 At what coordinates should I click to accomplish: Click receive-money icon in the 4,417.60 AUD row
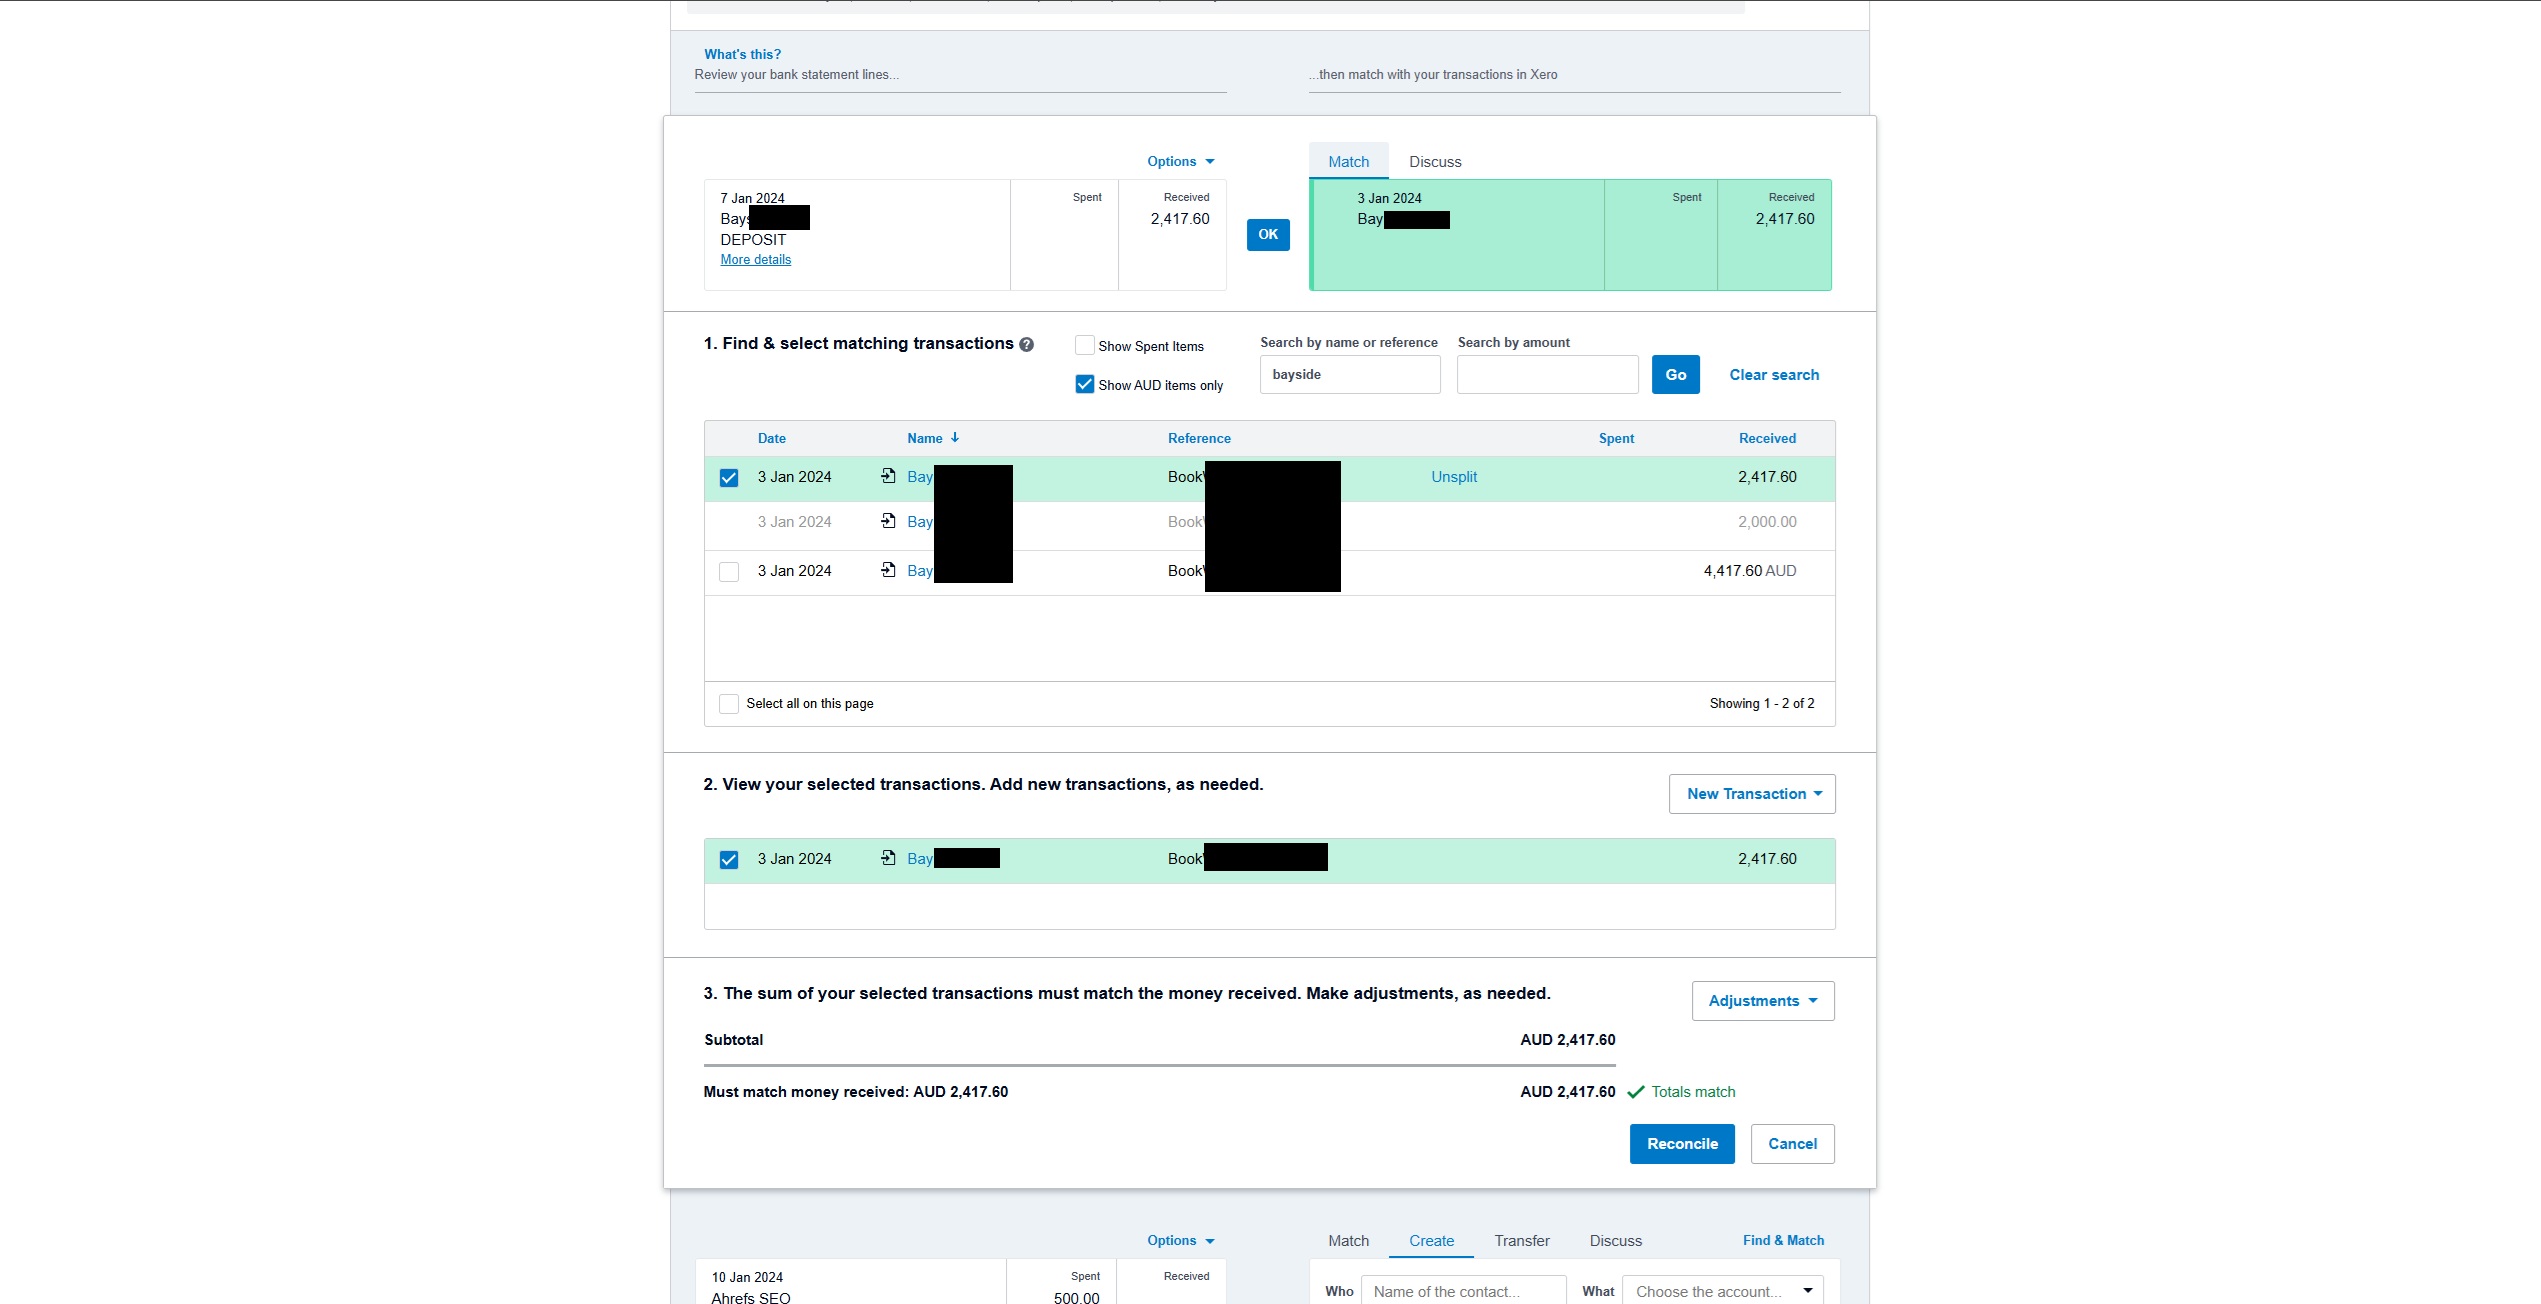[x=888, y=570]
